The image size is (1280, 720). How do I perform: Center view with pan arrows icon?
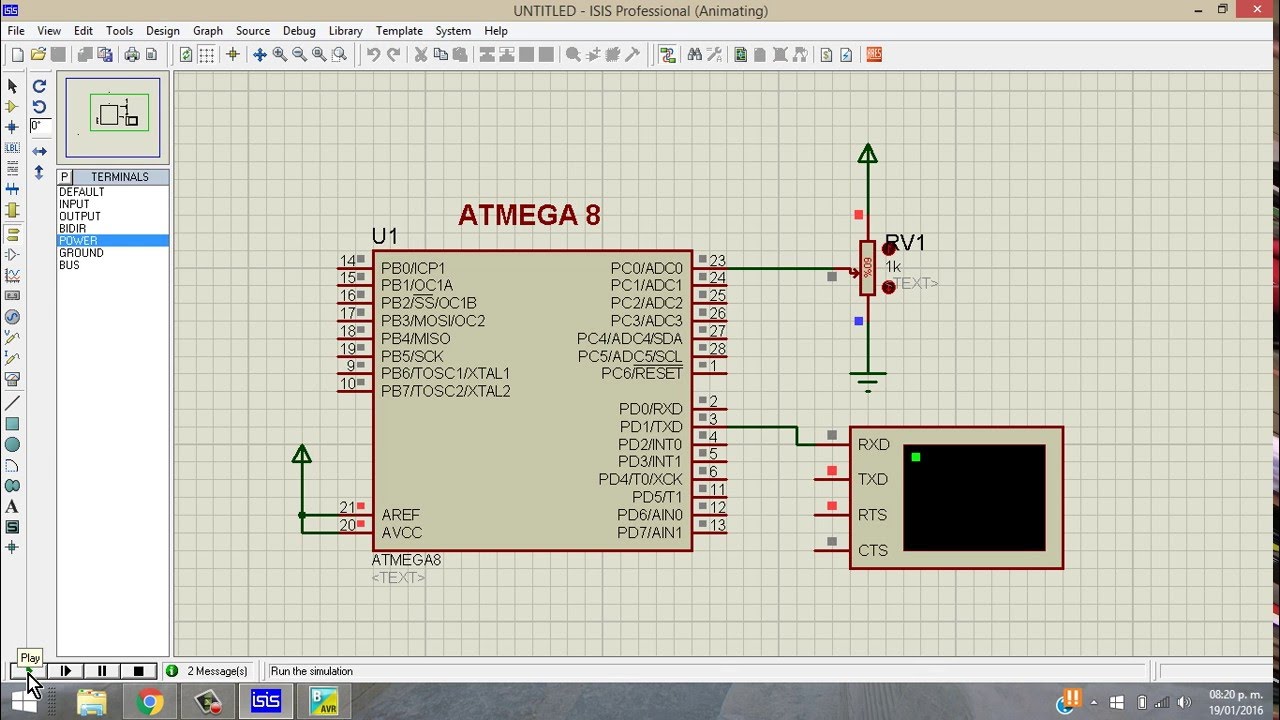coord(260,55)
